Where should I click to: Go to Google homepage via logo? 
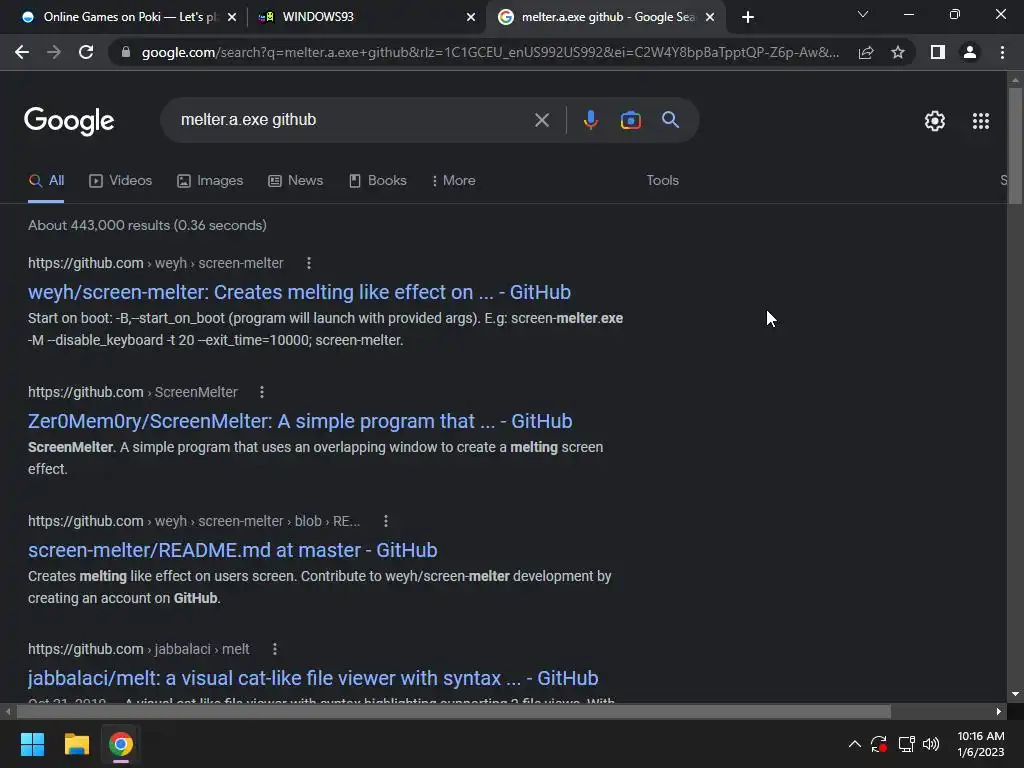point(69,121)
